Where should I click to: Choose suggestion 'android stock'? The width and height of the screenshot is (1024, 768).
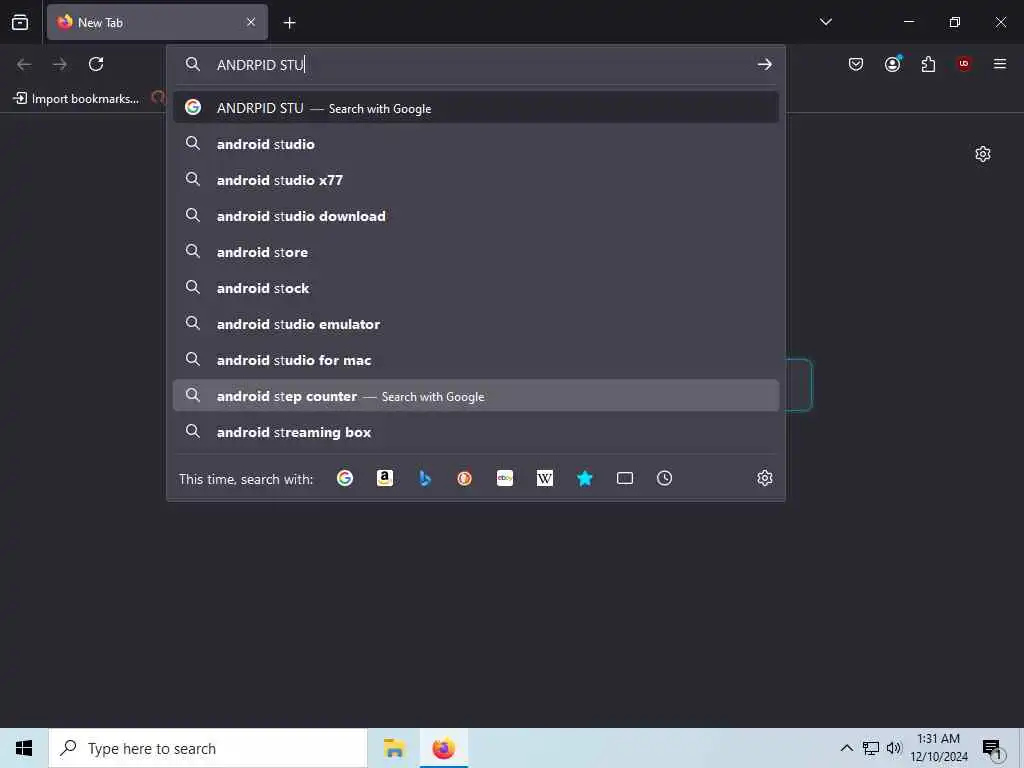coord(475,287)
